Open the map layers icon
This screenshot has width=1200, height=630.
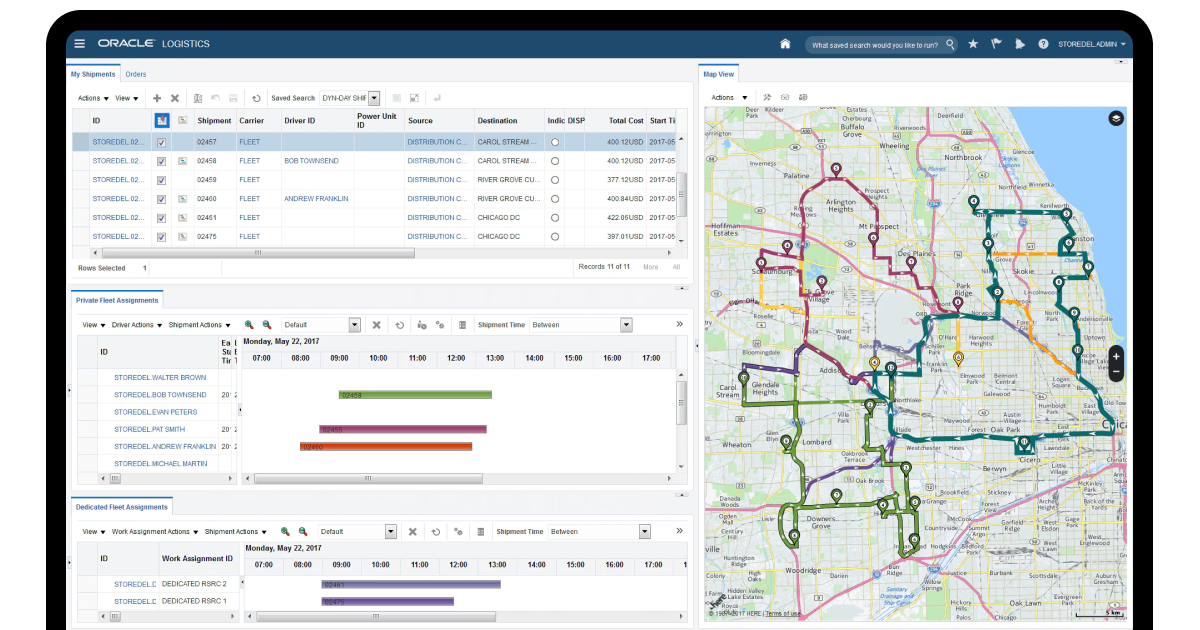pyautogui.click(x=1116, y=118)
